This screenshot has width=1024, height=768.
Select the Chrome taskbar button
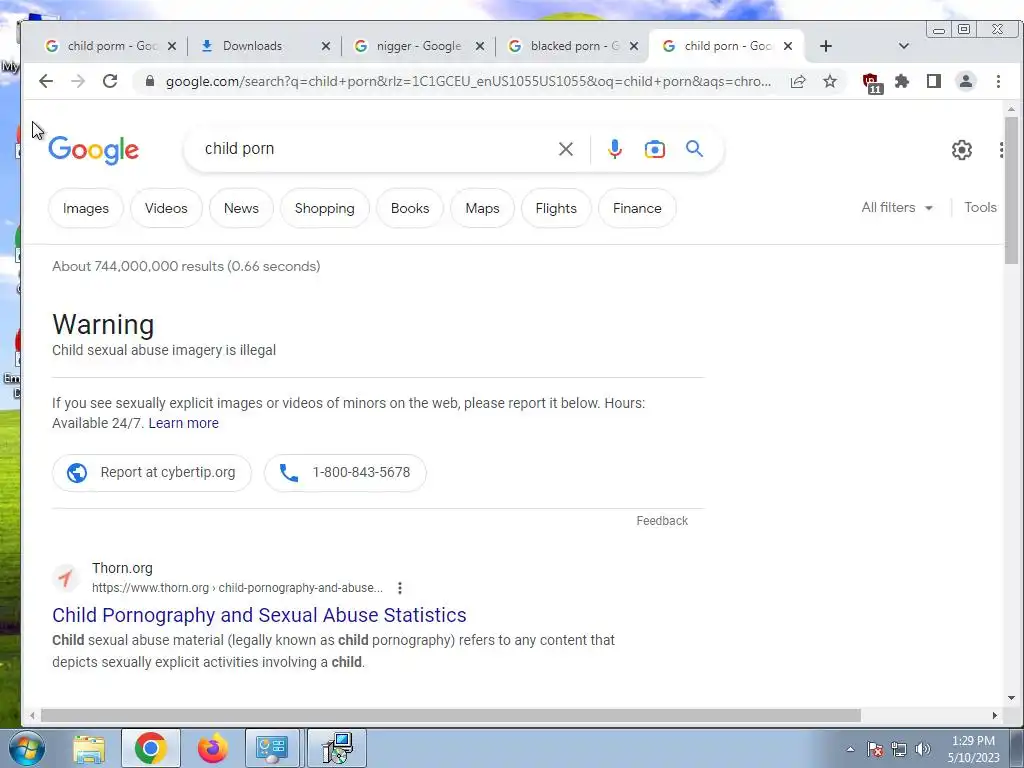click(150, 748)
